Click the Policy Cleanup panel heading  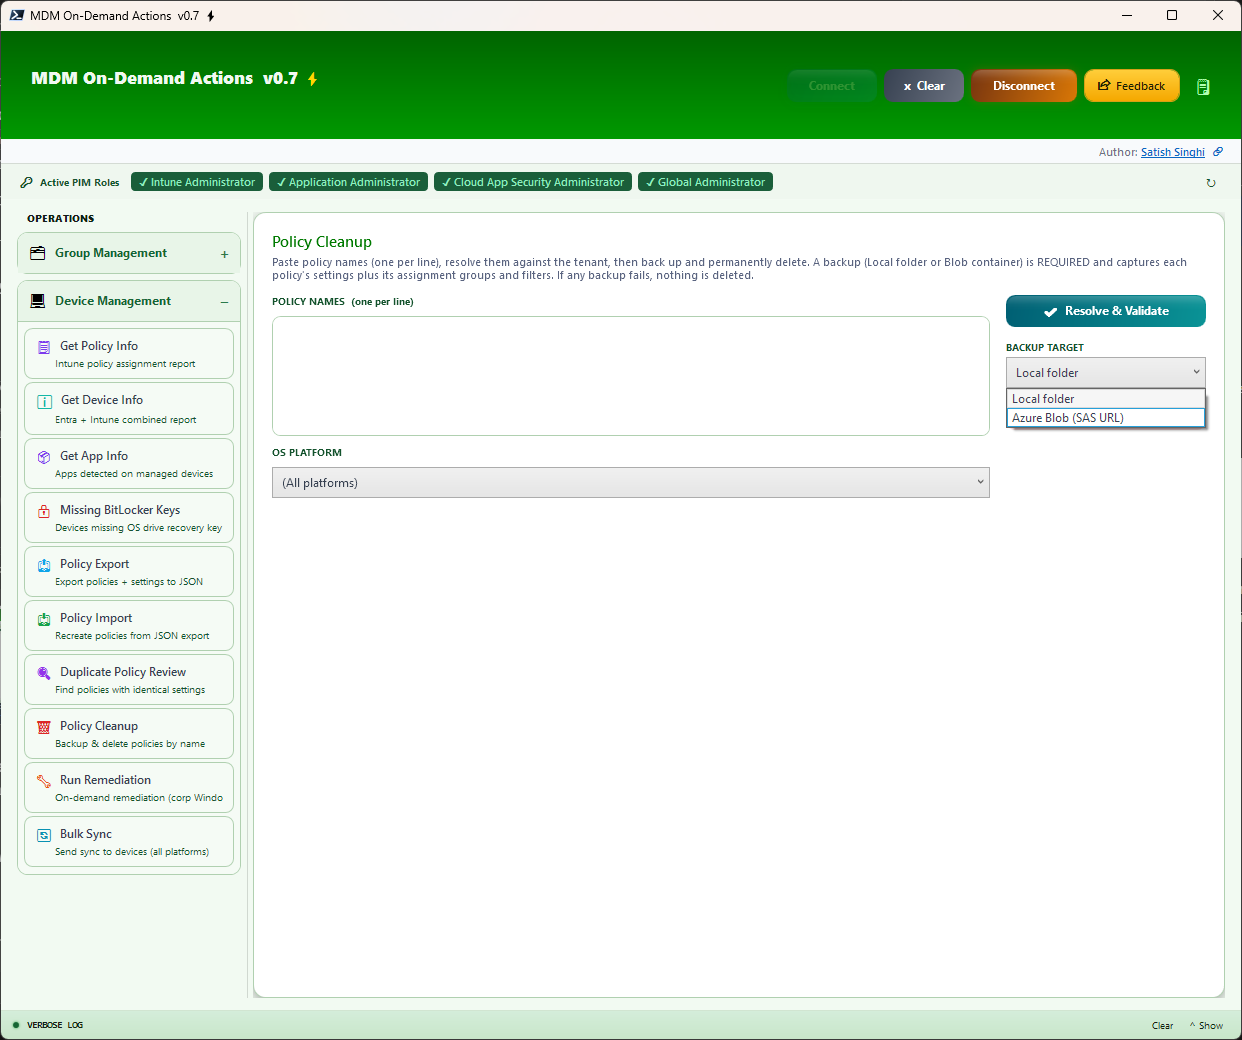click(x=322, y=242)
